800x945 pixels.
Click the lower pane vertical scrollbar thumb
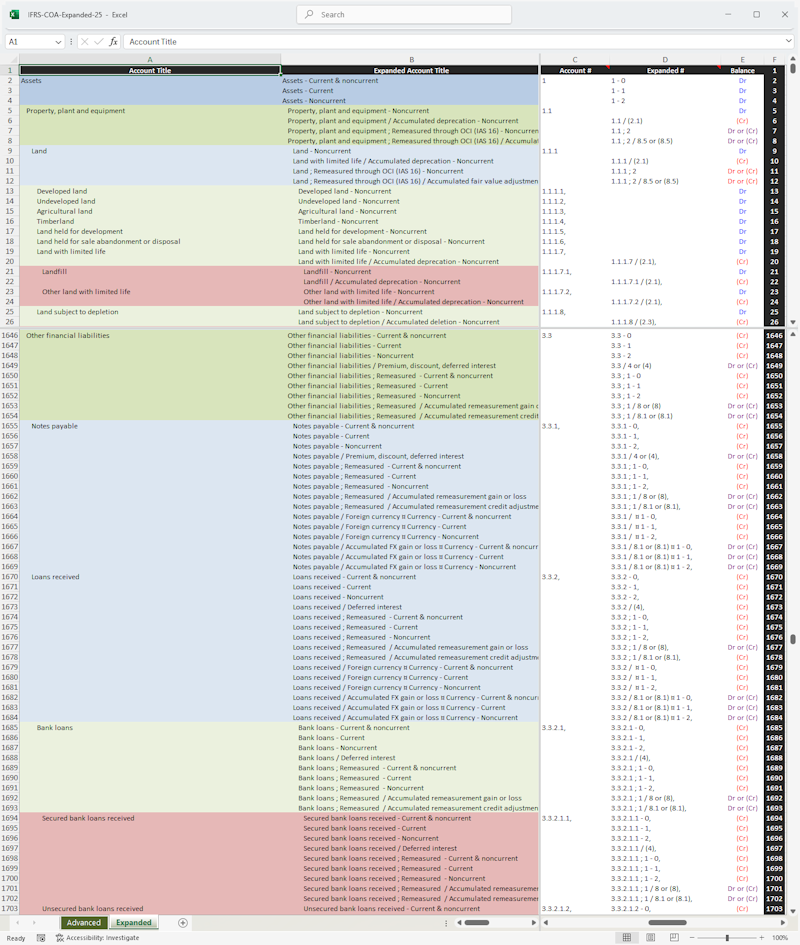793,639
